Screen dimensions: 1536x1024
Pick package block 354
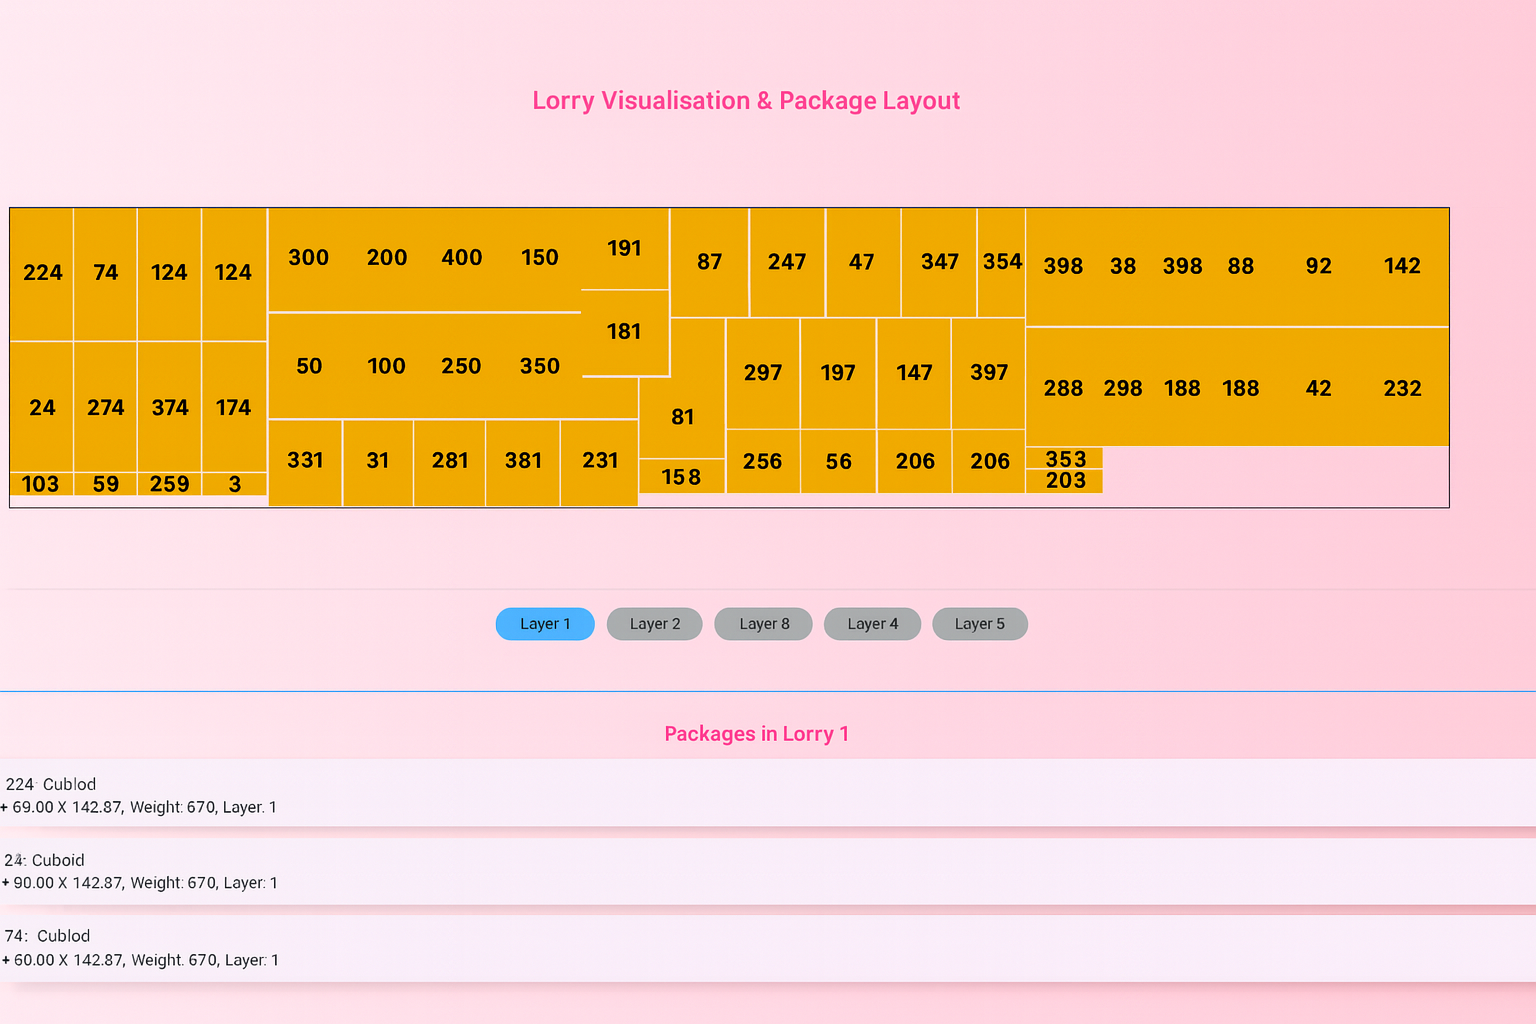tap(1001, 262)
